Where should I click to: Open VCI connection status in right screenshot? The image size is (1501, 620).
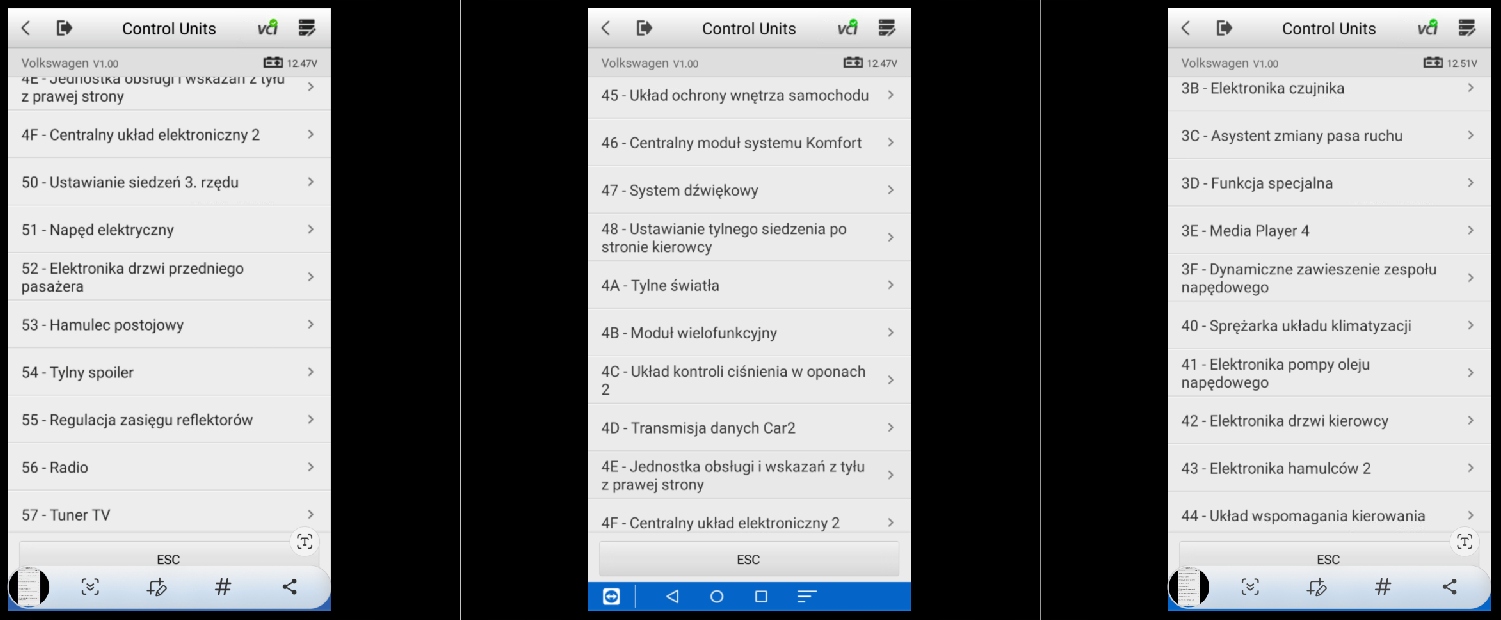[1427, 28]
